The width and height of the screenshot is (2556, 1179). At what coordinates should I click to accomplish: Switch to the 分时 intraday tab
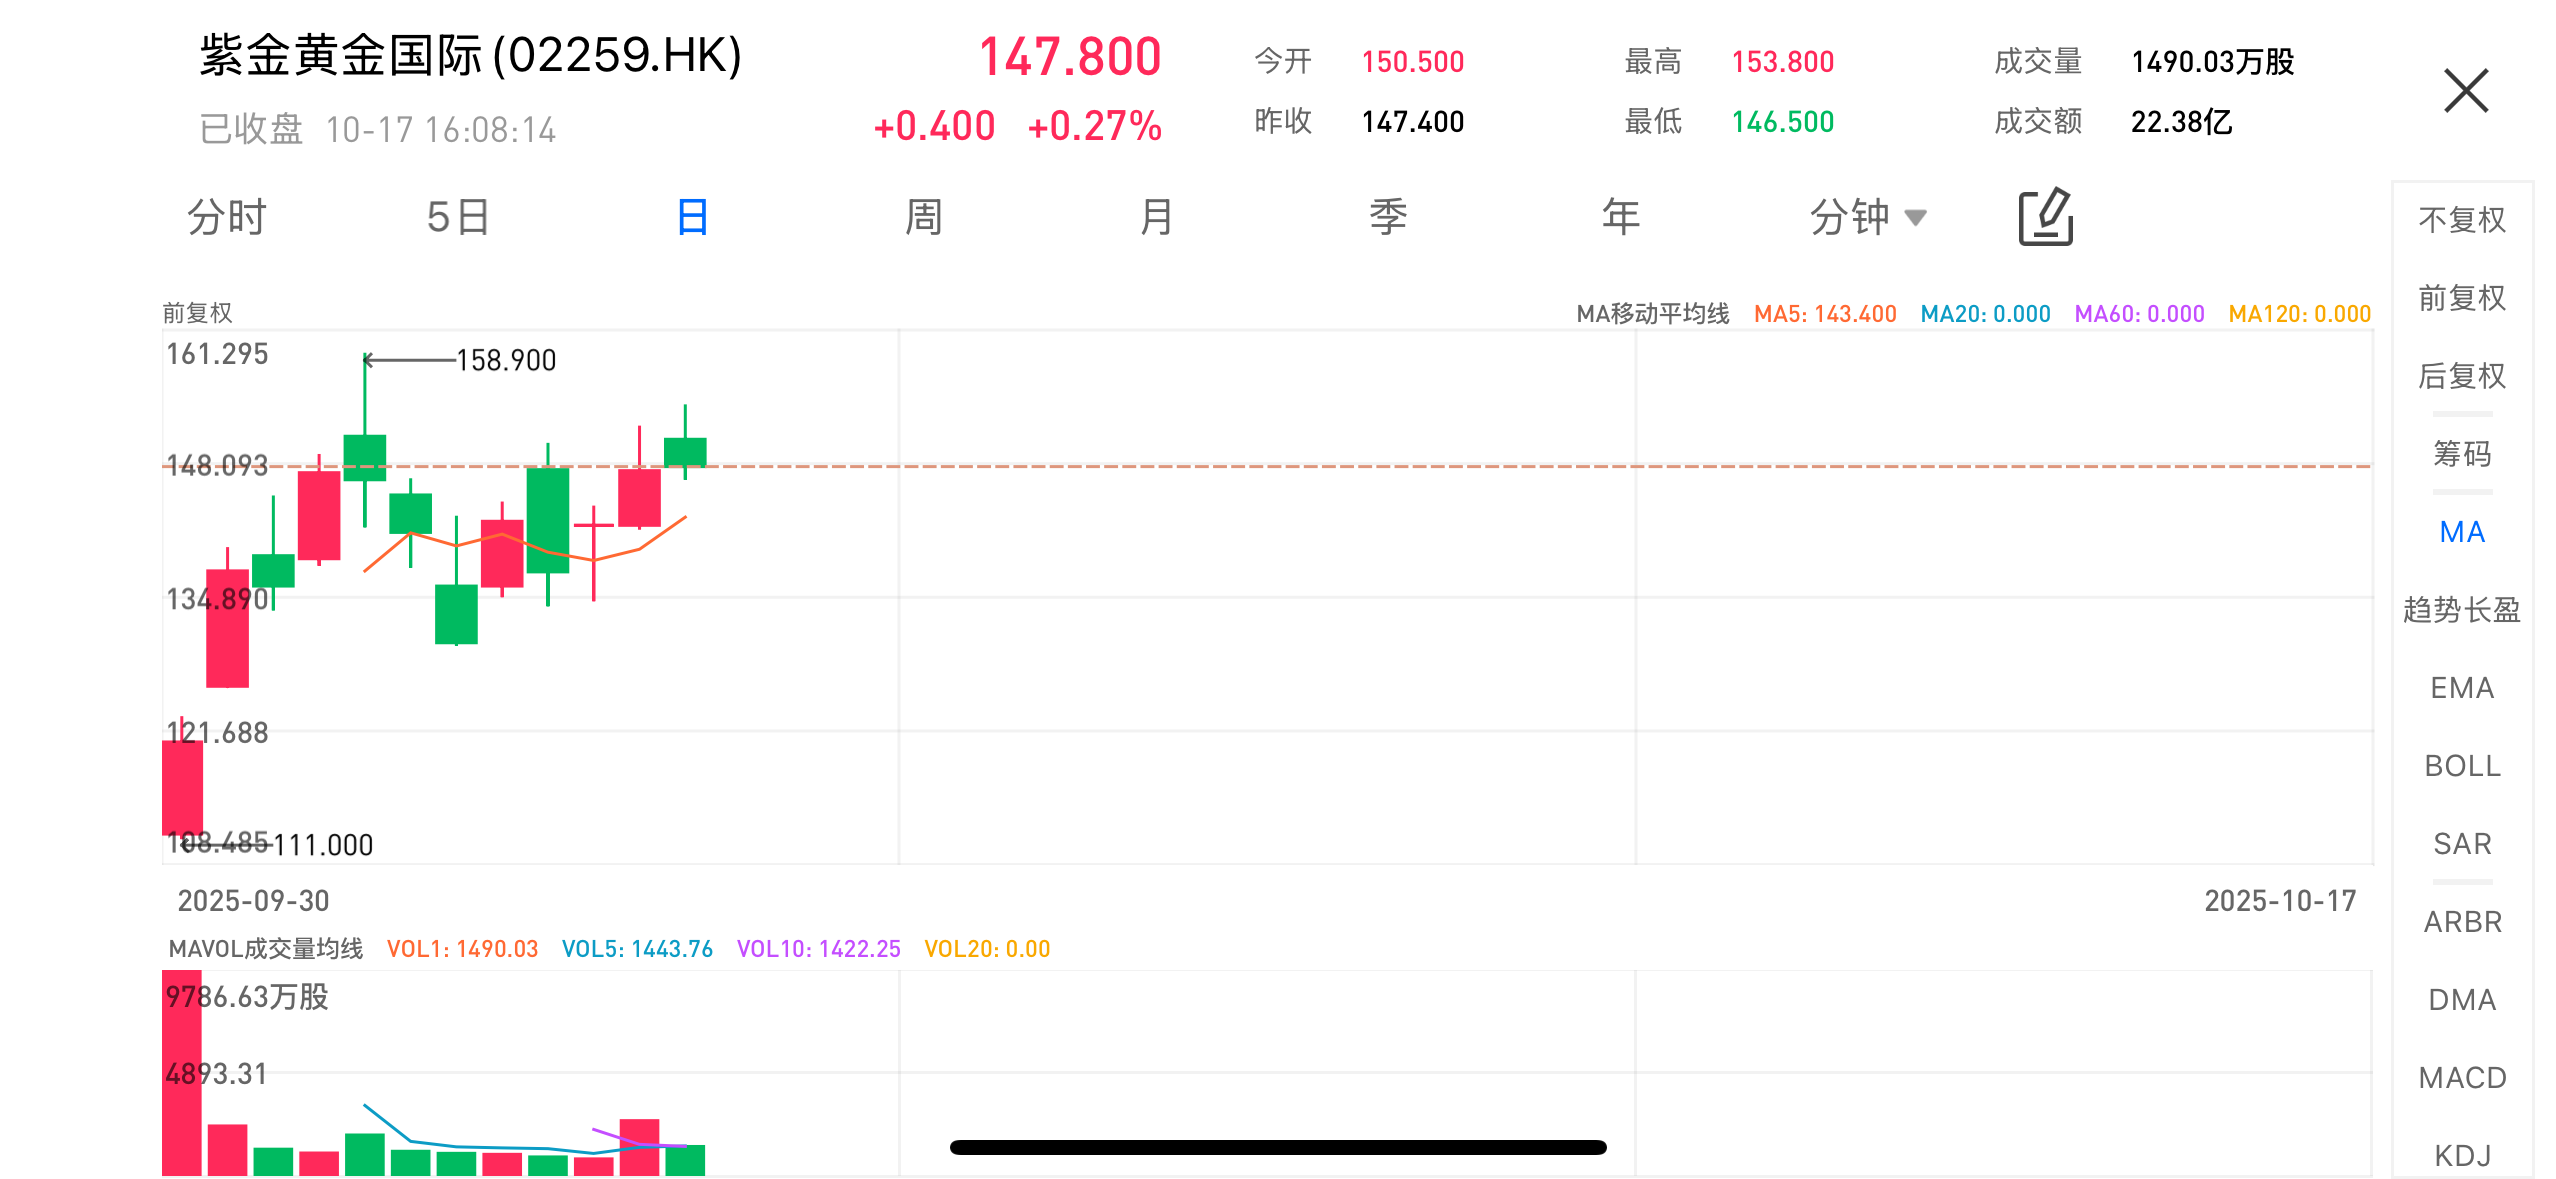pyautogui.click(x=227, y=217)
